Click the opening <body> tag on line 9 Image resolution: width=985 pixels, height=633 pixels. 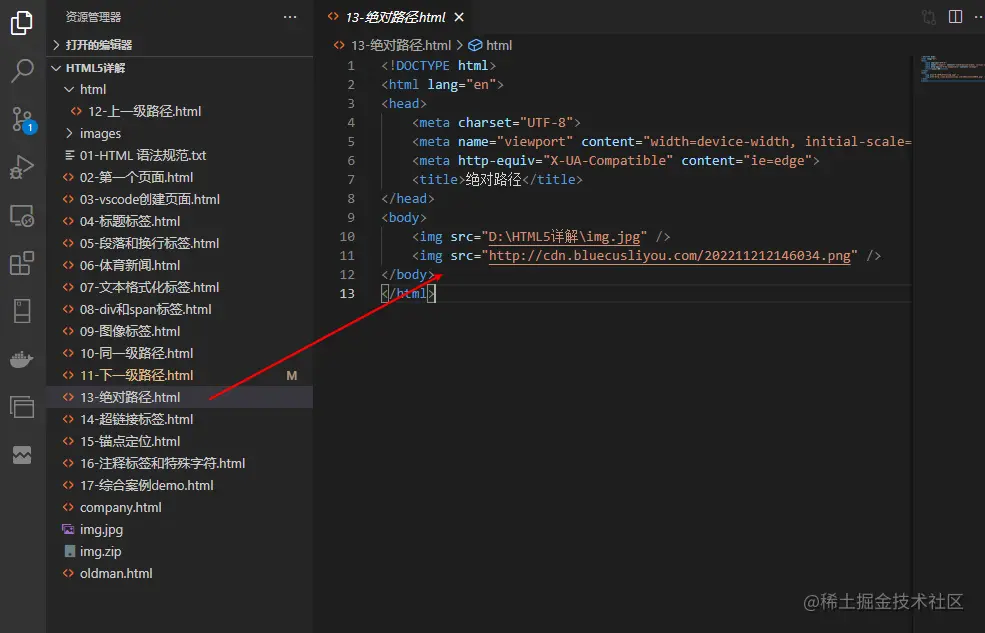click(404, 218)
